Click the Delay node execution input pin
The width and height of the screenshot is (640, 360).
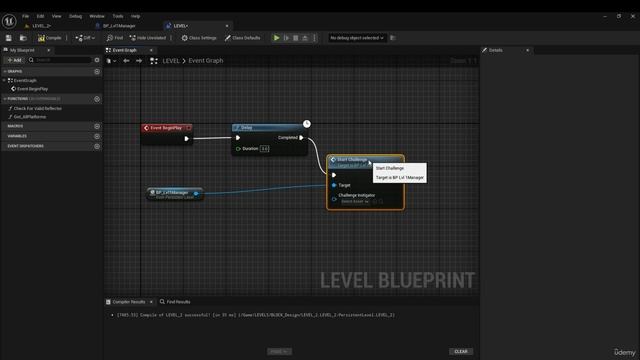(238, 138)
